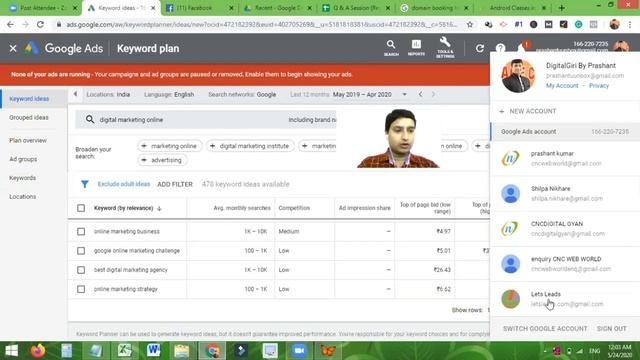The image size is (640, 360).
Task: Switch to Lets Leads account
Action: click(565, 299)
